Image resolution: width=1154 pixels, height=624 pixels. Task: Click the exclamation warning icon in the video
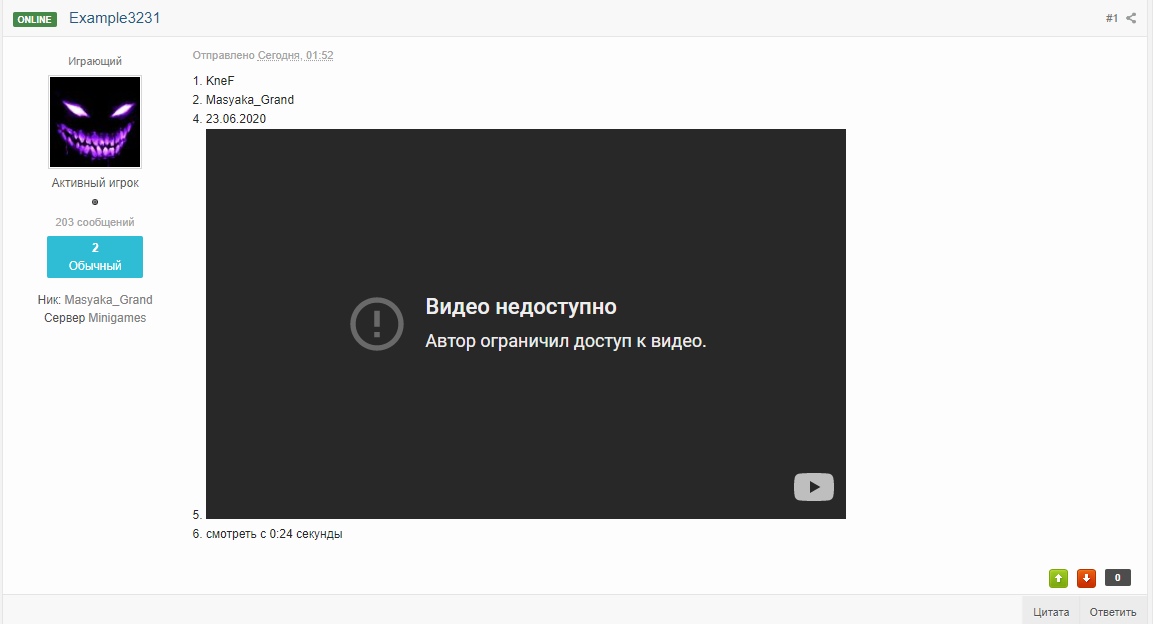coord(377,323)
